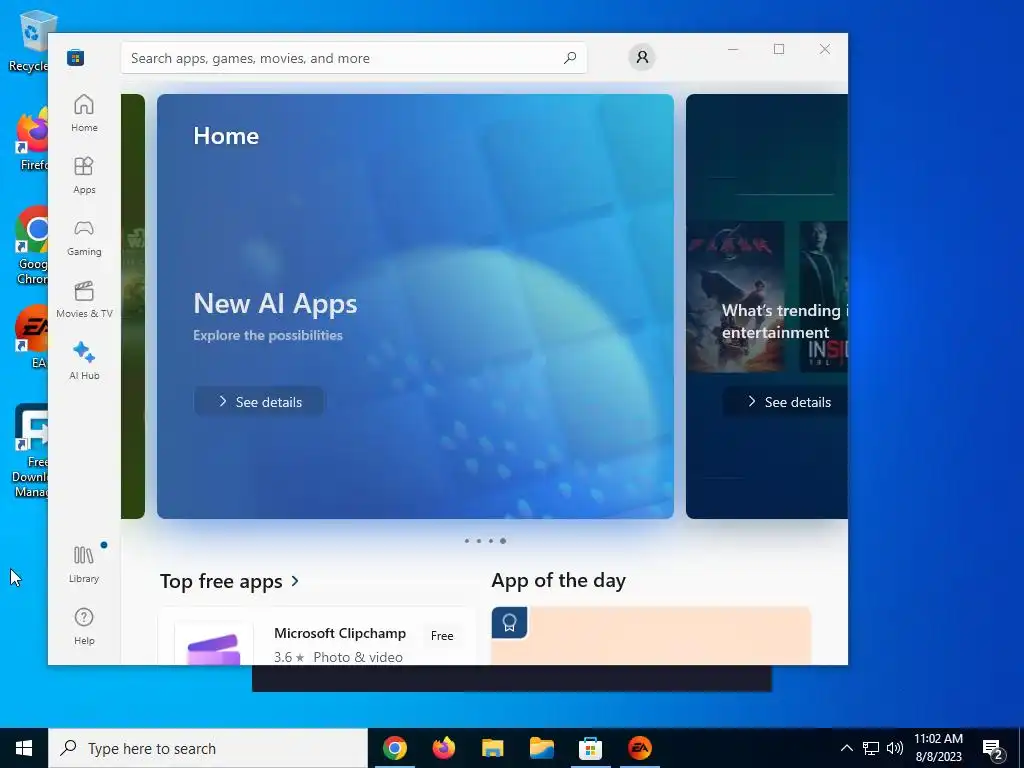This screenshot has height=768, width=1024.
Task: Click the Microsoft Store logo icon
Action: point(75,57)
